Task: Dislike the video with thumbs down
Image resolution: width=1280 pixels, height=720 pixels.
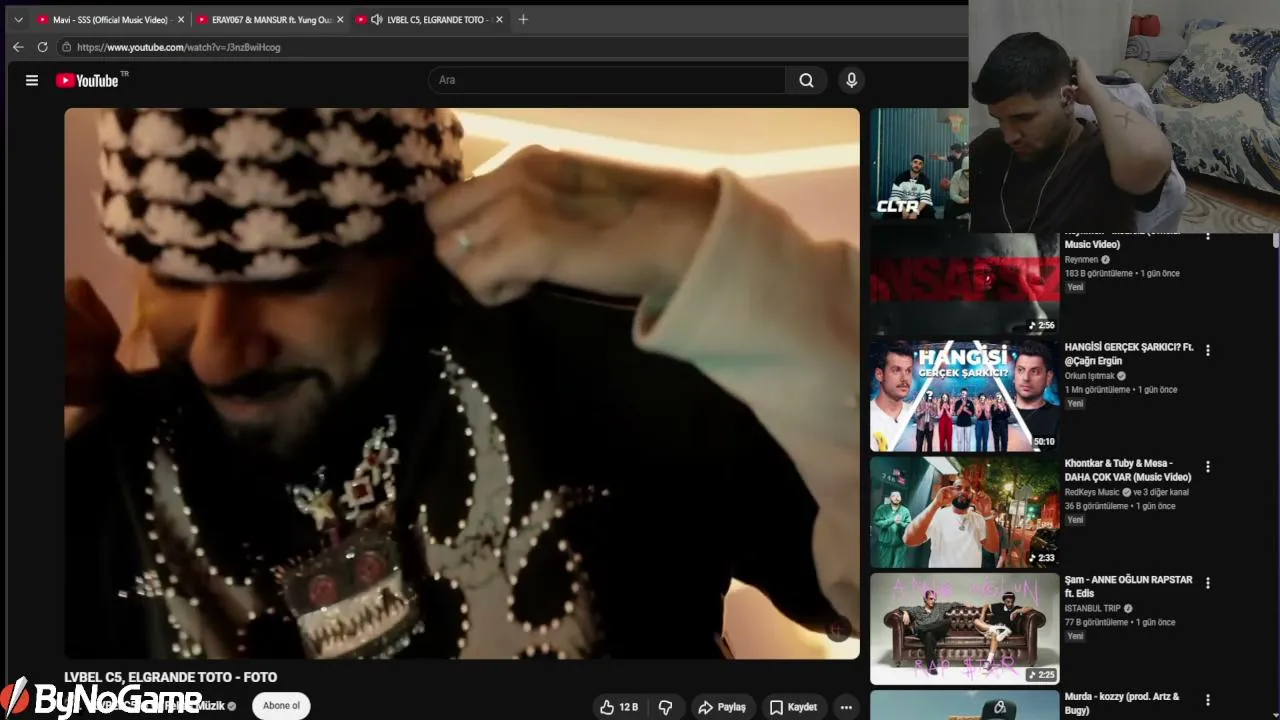Action: pos(666,707)
